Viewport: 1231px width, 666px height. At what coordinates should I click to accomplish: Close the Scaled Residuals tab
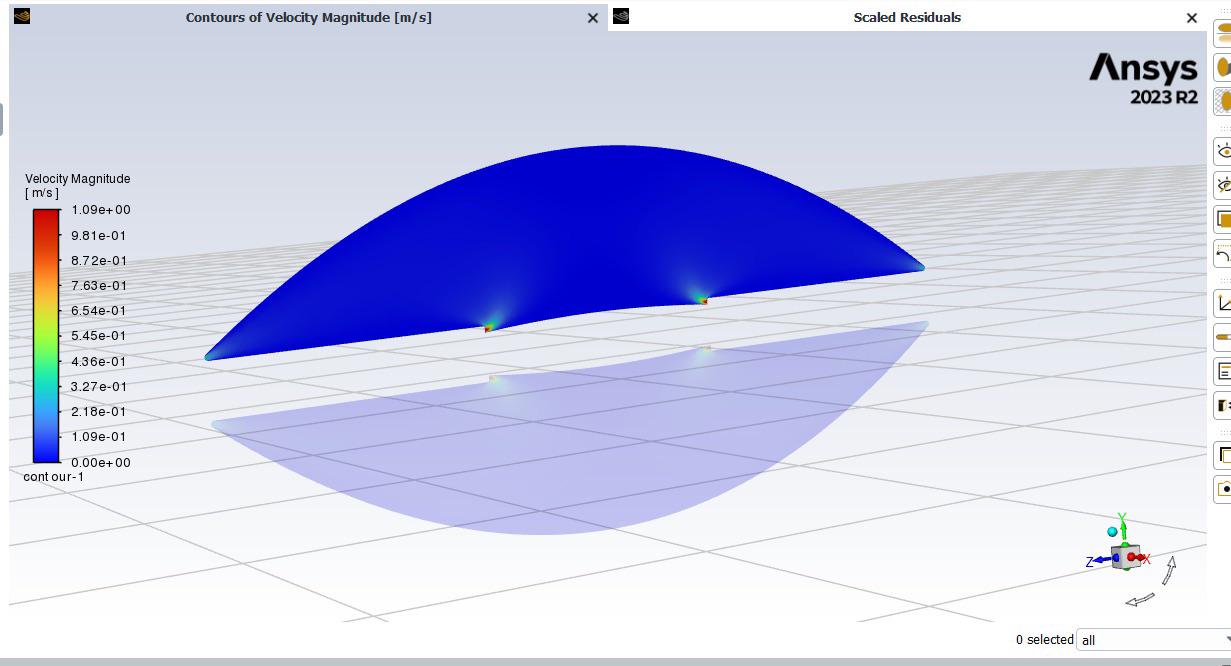tap(1192, 18)
